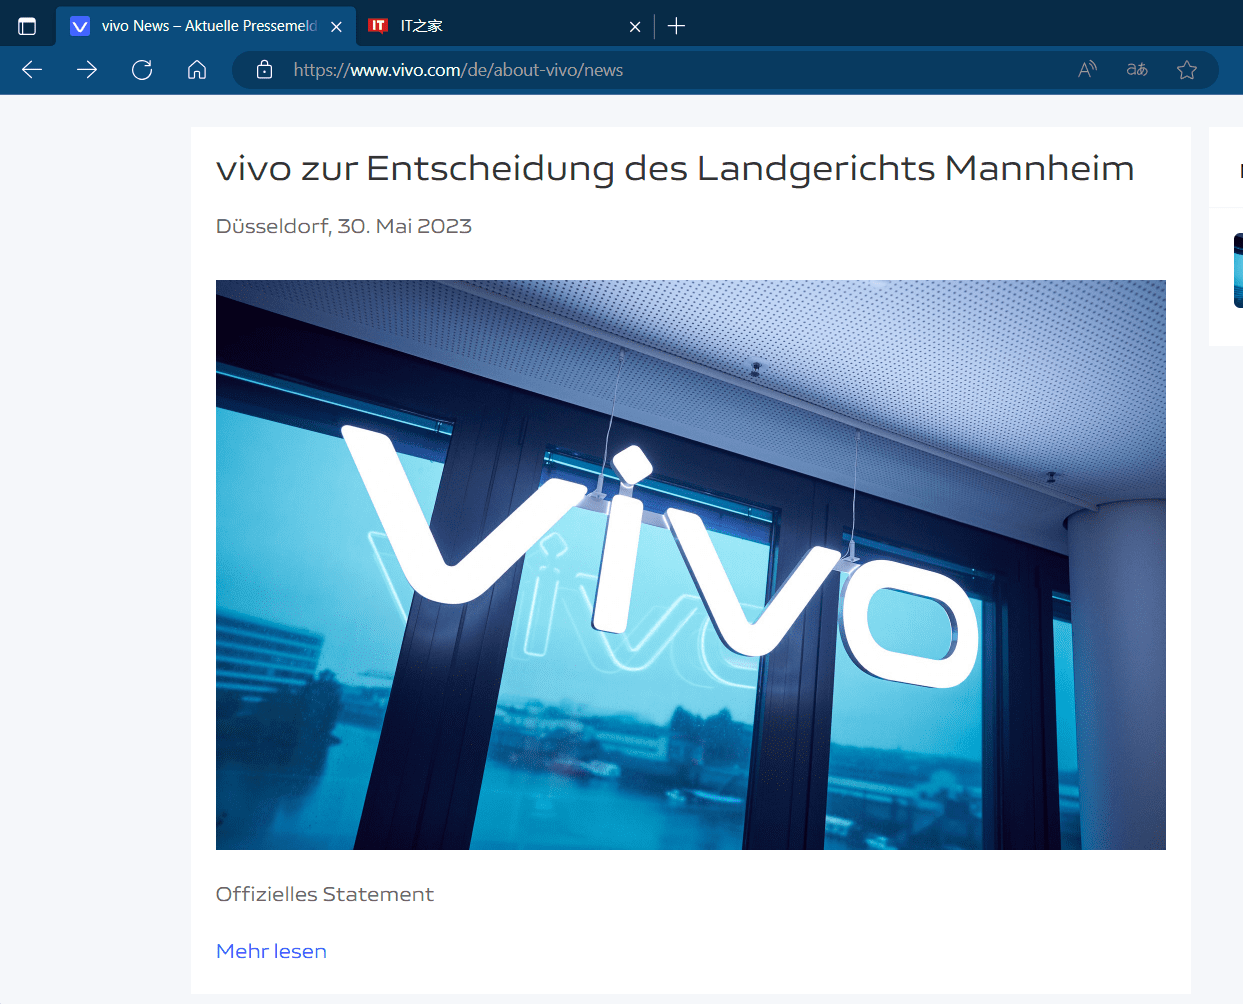Click the forward navigation arrow
This screenshot has width=1243, height=1004.
pyautogui.click(x=87, y=69)
